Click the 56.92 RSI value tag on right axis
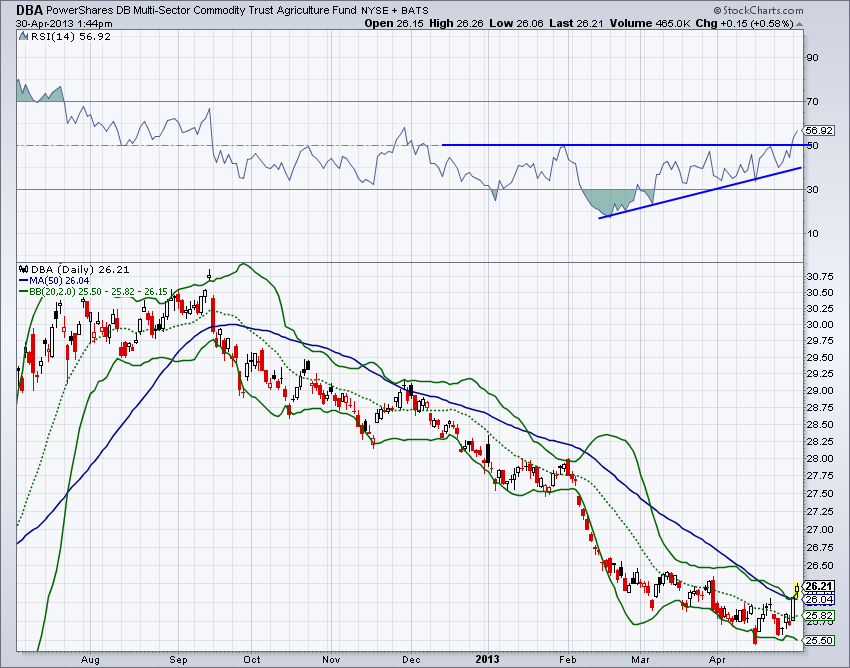850x668 pixels. click(819, 131)
